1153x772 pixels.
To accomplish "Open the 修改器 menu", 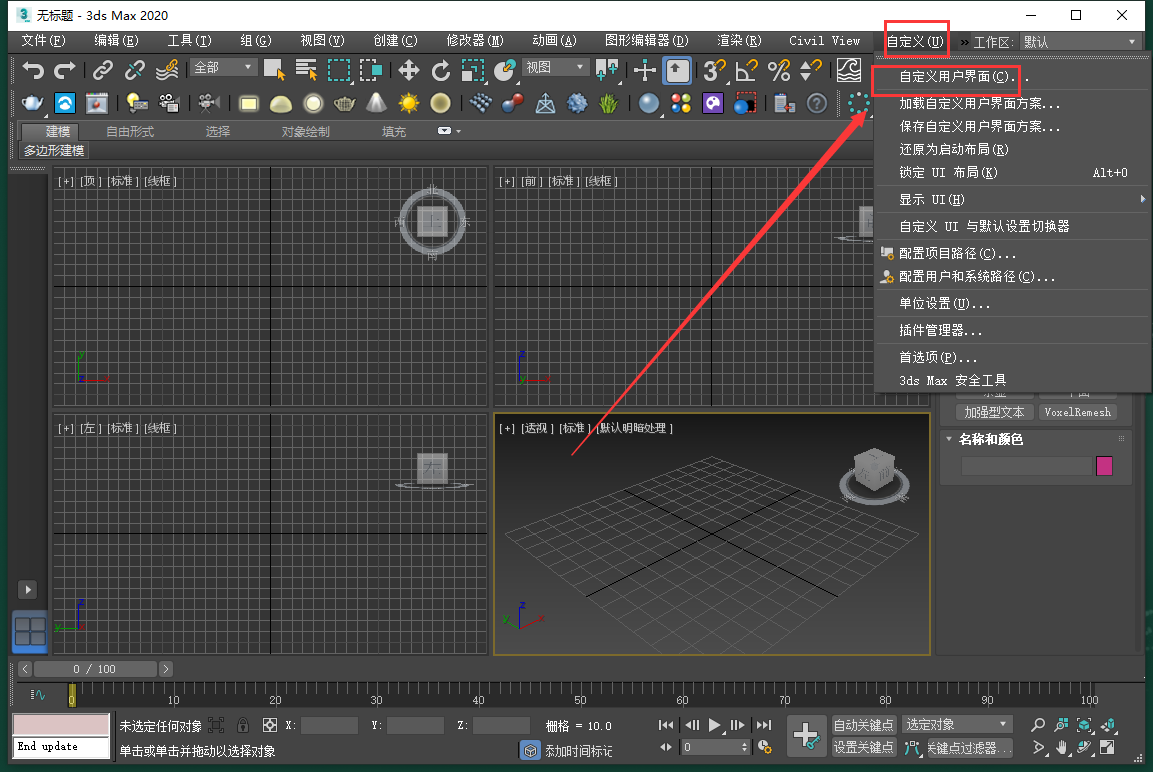I will [475, 40].
